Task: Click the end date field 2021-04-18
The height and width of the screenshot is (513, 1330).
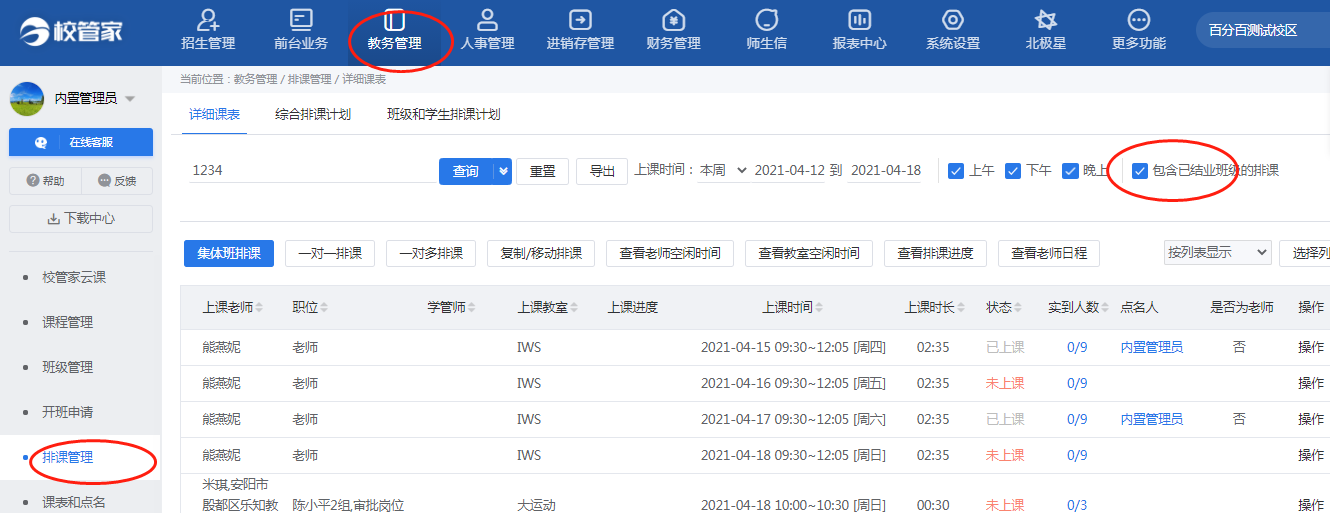Action: [x=885, y=171]
